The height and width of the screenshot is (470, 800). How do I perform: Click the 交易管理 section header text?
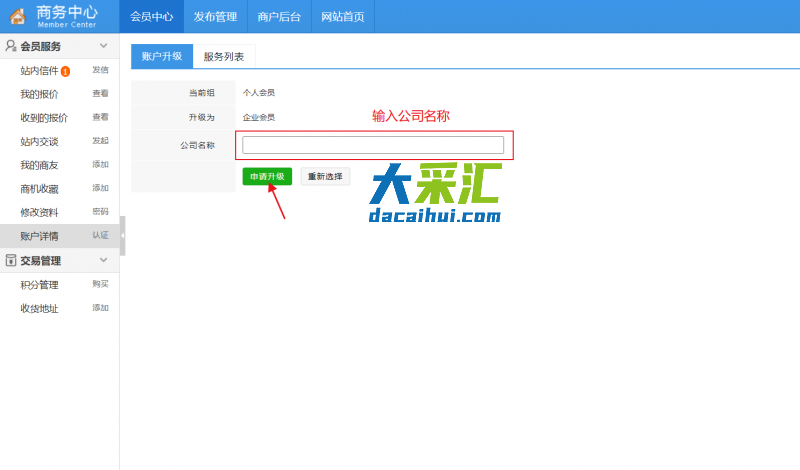40,261
